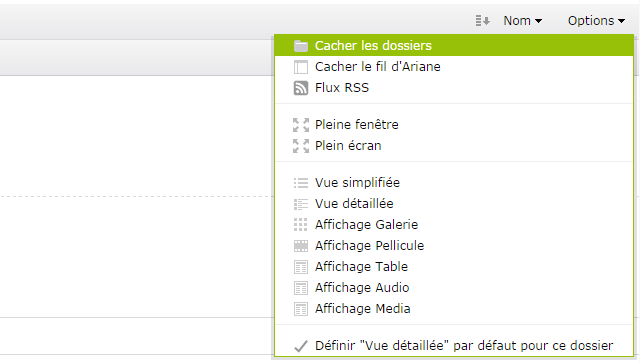Click the grid icon for Affichage Galerie
The image size is (640, 362).
(301, 224)
